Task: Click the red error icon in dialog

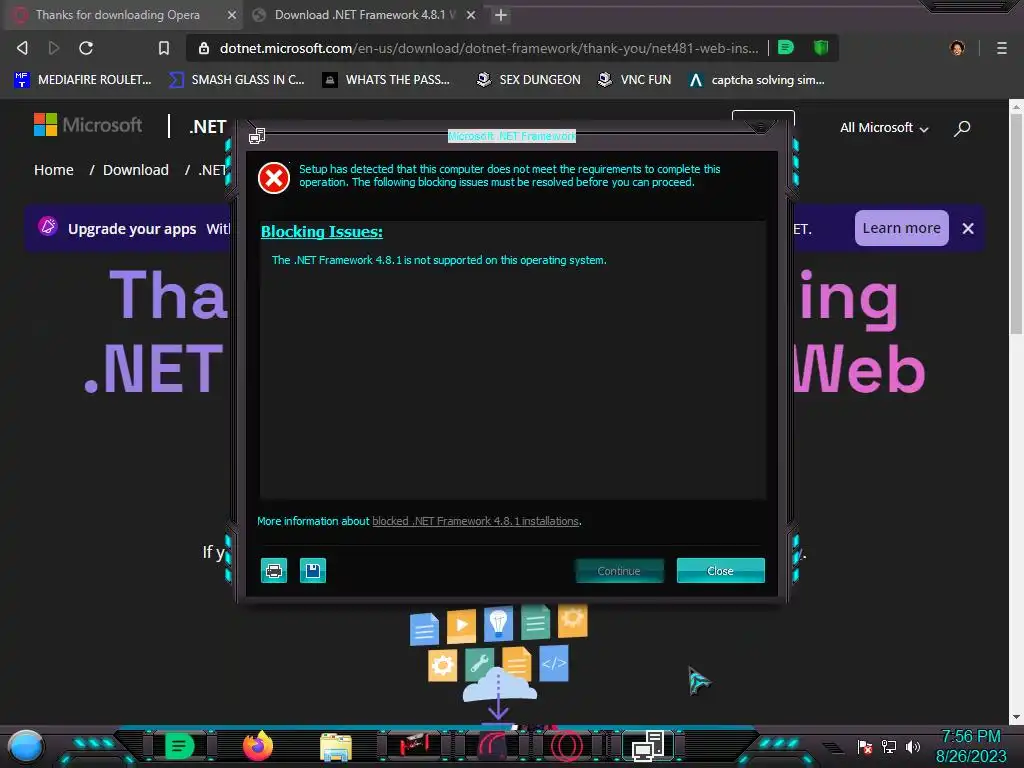Action: coord(274,178)
